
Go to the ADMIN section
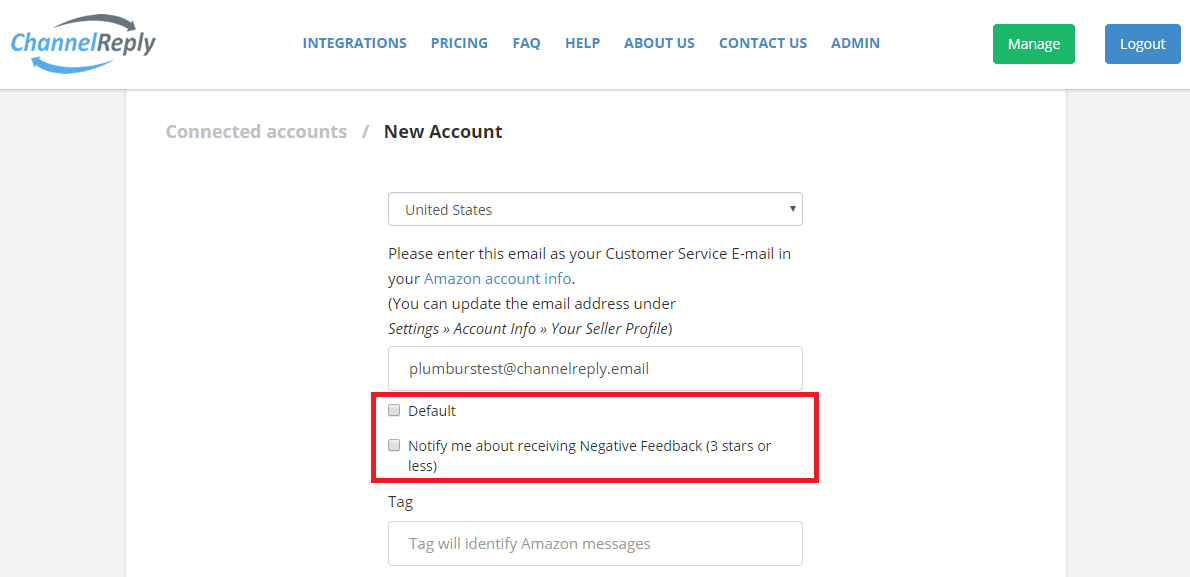855,43
